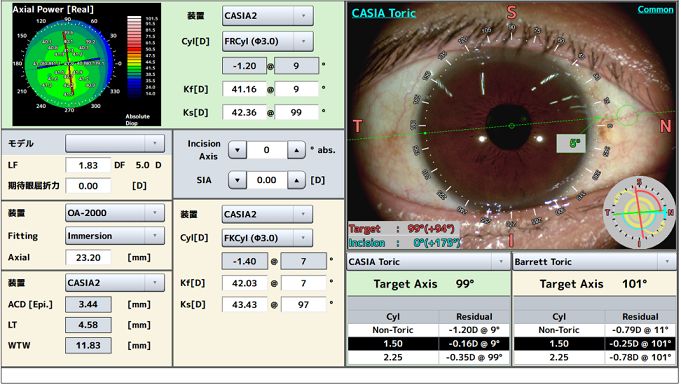The height and width of the screenshot is (385, 681).
Task: Click Barrett Toric Target Axis 101° header
Action: click(595, 284)
